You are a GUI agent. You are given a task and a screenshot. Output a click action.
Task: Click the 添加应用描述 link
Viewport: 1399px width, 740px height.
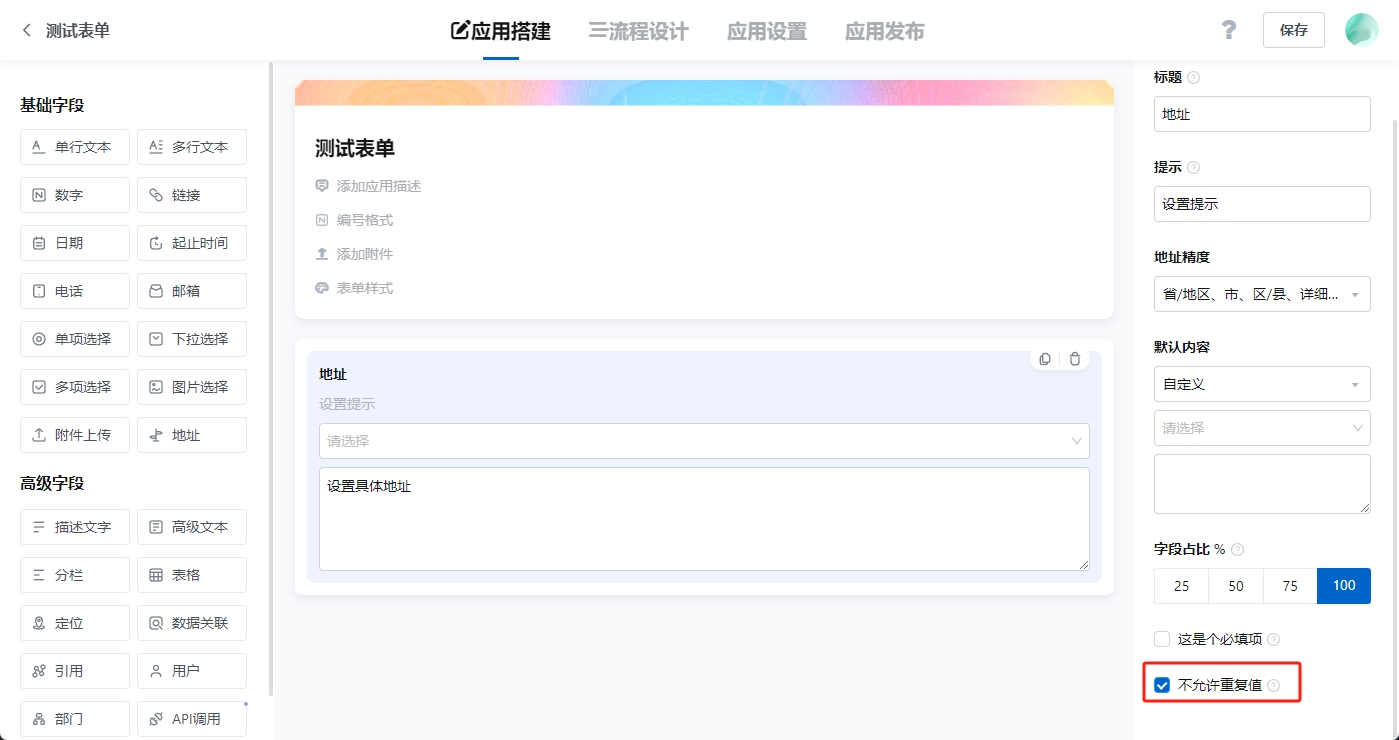(x=378, y=185)
